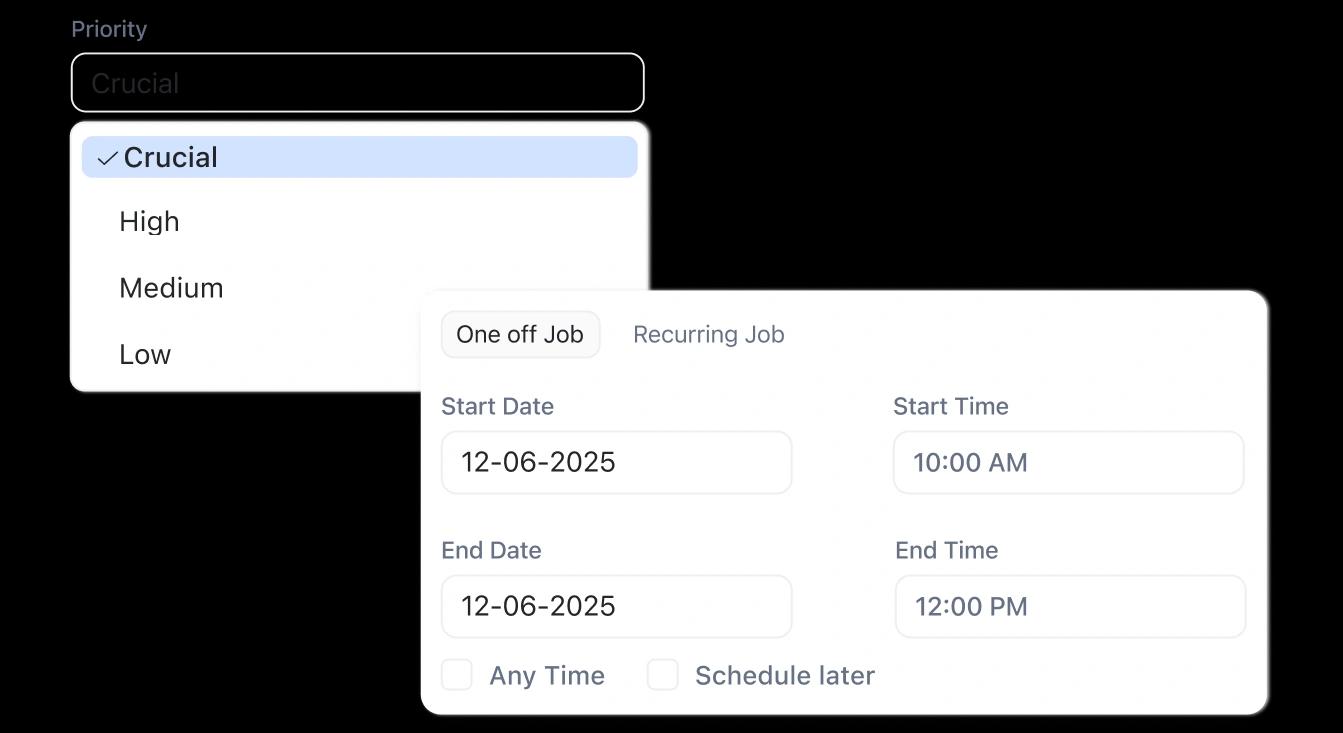1343x733 pixels.
Task: Click the End Date input field
Action: tap(616, 606)
